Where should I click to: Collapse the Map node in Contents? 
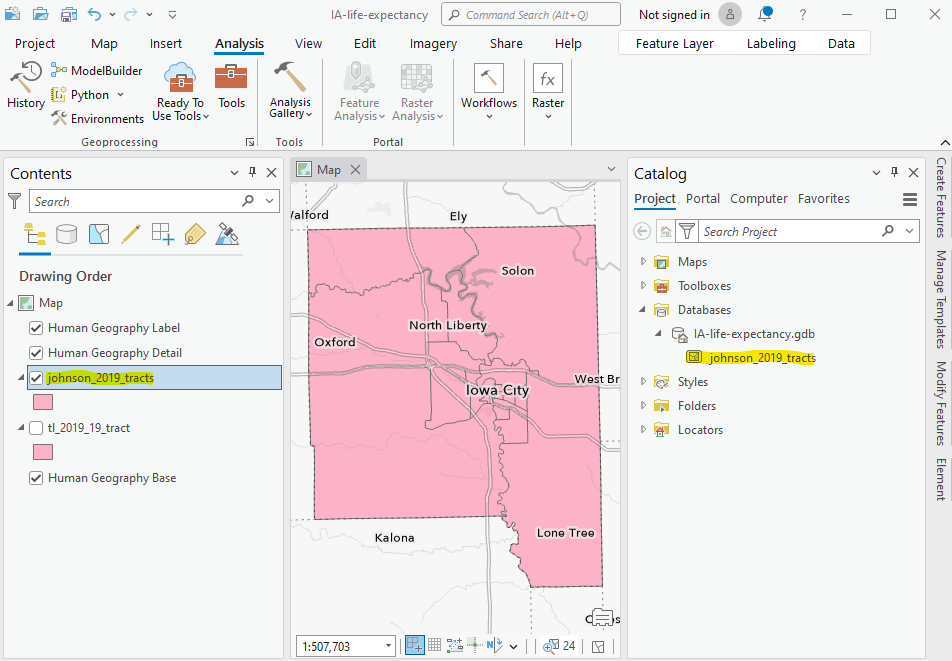pyautogui.click(x=10, y=302)
